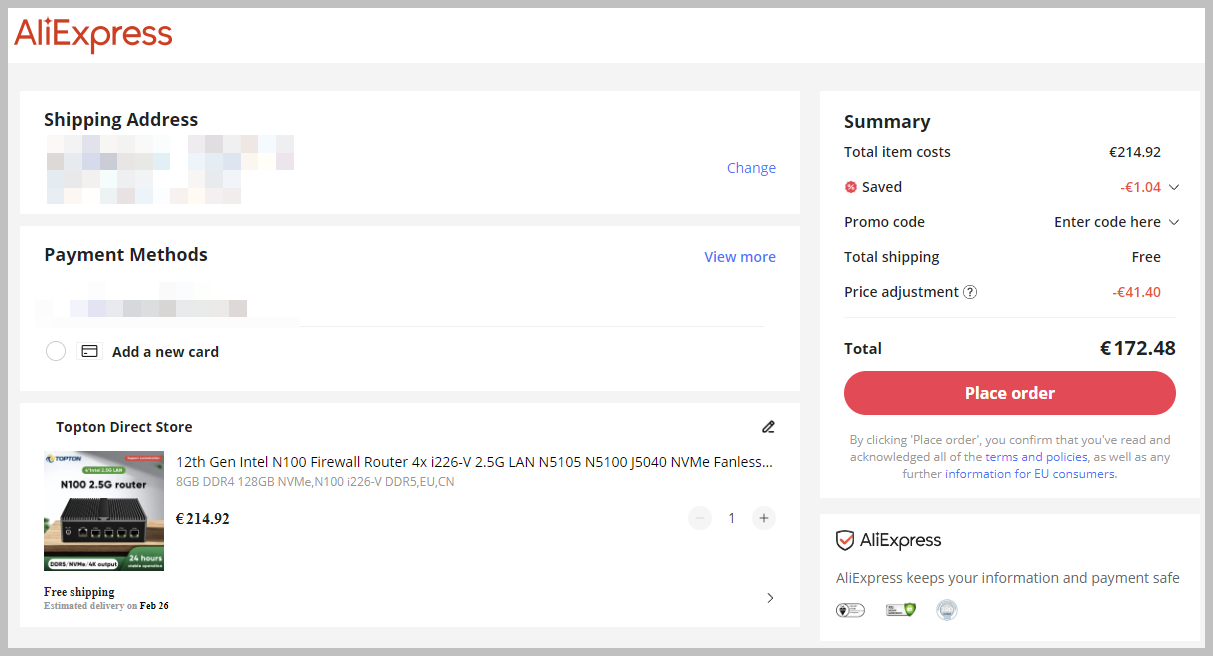Click Change shipping address link
The height and width of the screenshot is (656, 1213).
(751, 168)
